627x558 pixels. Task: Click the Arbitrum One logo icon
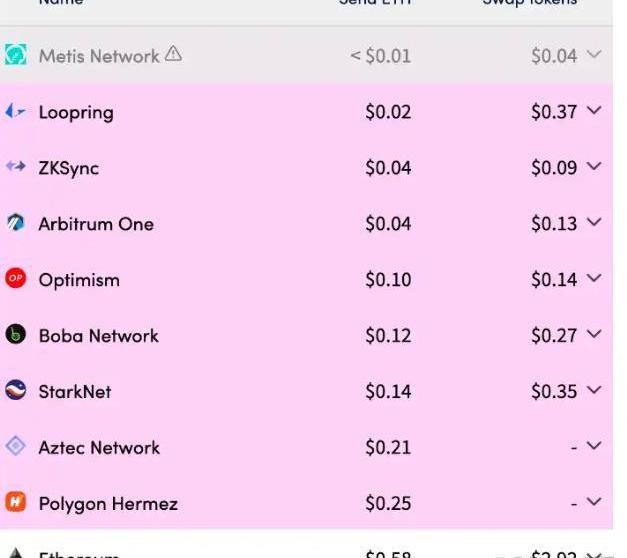[15, 224]
